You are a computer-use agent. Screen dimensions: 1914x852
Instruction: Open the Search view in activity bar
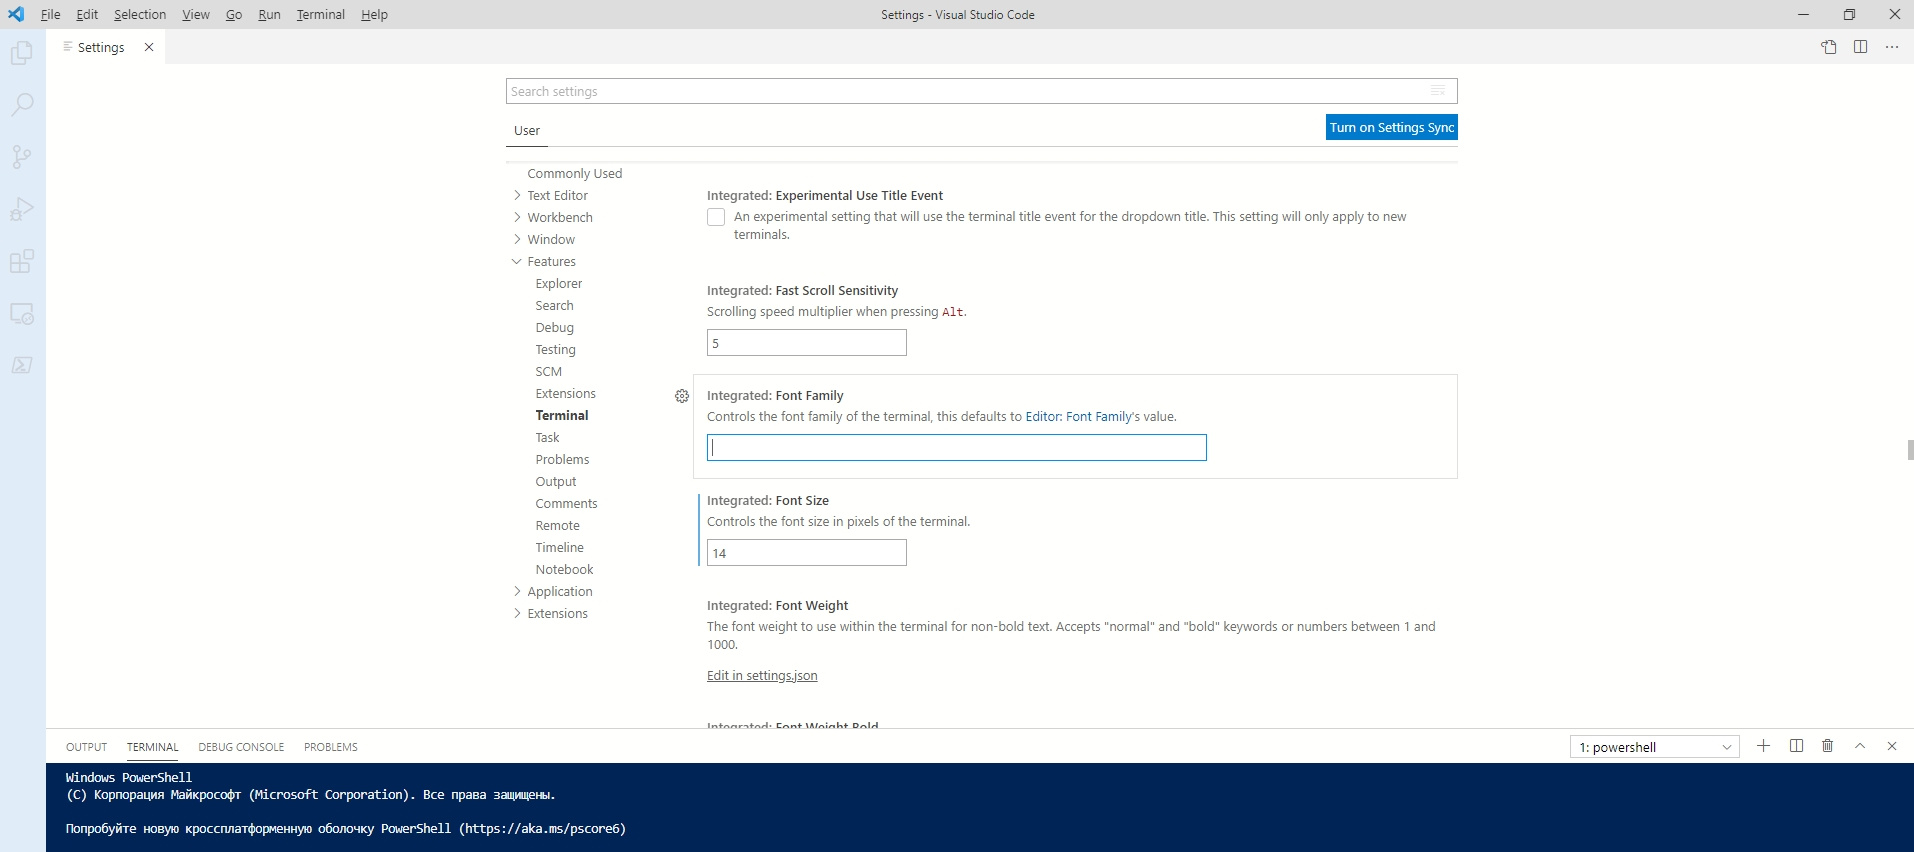(x=22, y=104)
